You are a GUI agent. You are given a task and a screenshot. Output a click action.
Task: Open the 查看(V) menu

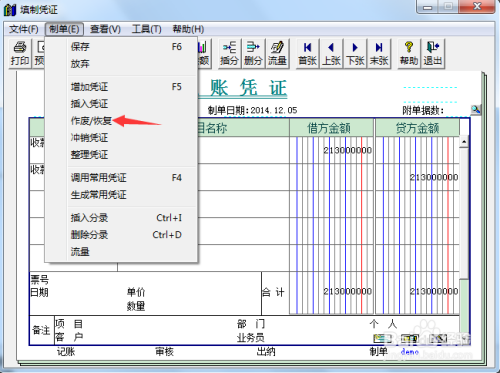click(x=105, y=29)
